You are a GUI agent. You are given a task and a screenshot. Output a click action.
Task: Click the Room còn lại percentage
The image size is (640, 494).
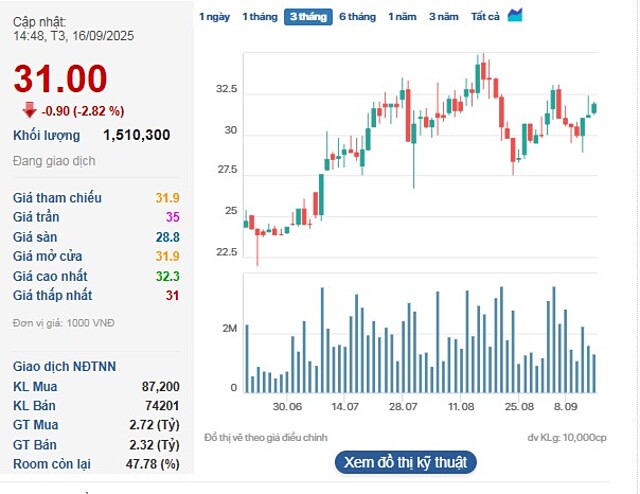point(155,464)
